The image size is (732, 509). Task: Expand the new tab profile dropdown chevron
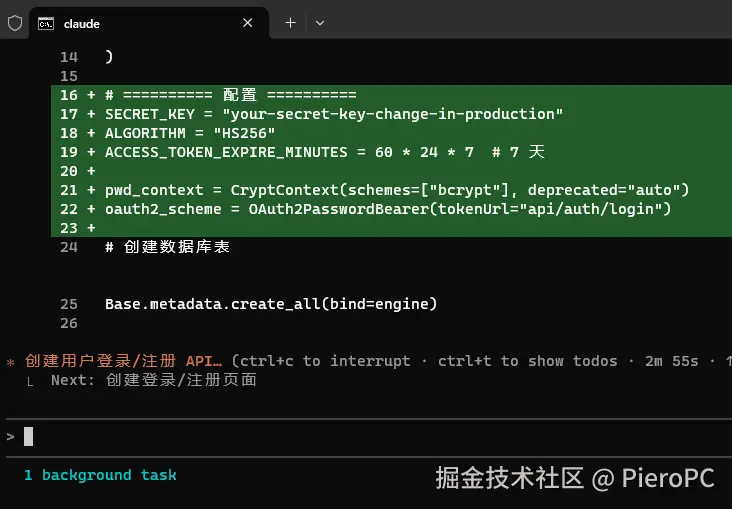point(320,23)
